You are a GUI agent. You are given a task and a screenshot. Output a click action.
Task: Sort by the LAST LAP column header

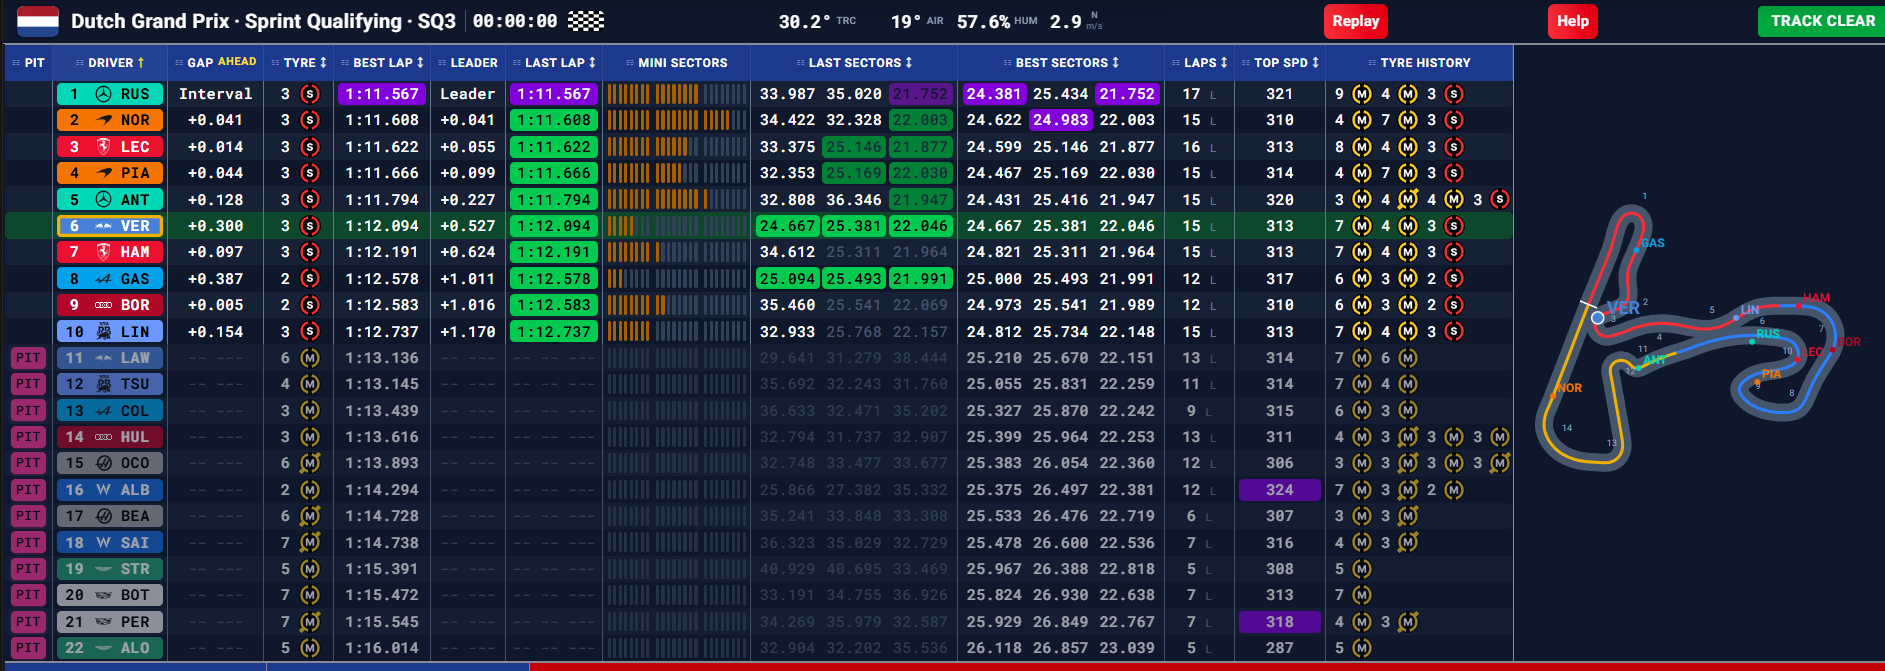coord(554,62)
